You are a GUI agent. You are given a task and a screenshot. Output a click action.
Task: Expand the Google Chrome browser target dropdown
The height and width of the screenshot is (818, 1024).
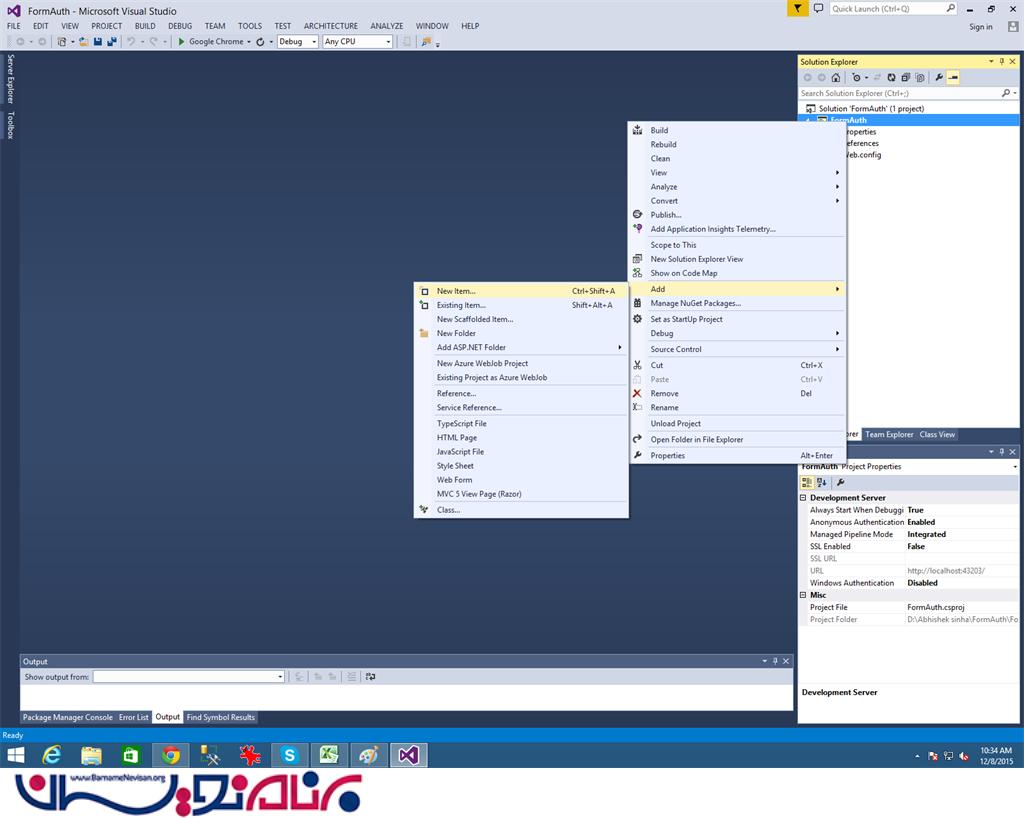pos(249,42)
